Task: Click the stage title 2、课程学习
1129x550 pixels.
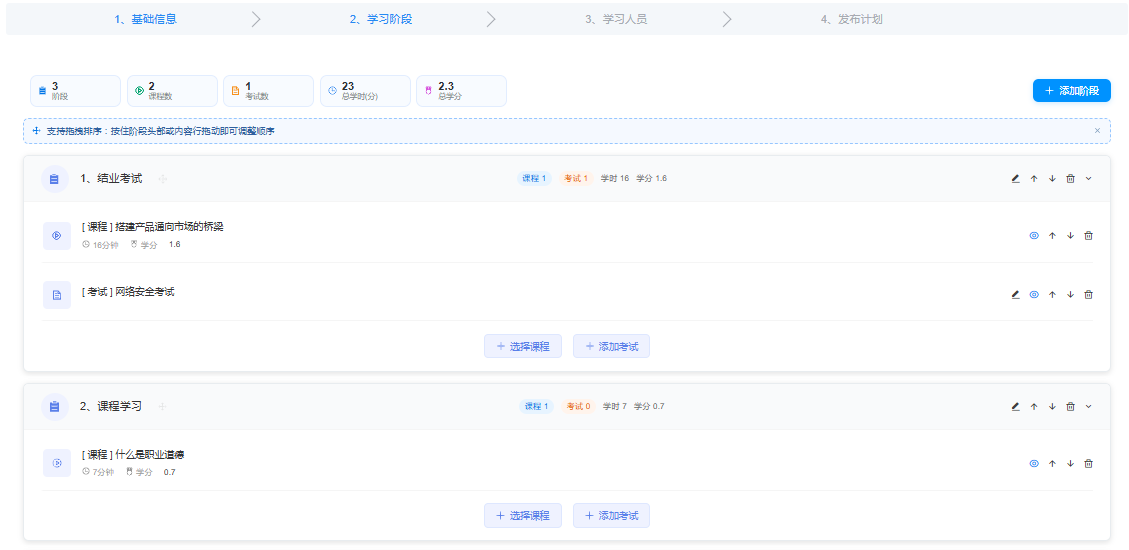Action: (111, 407)
